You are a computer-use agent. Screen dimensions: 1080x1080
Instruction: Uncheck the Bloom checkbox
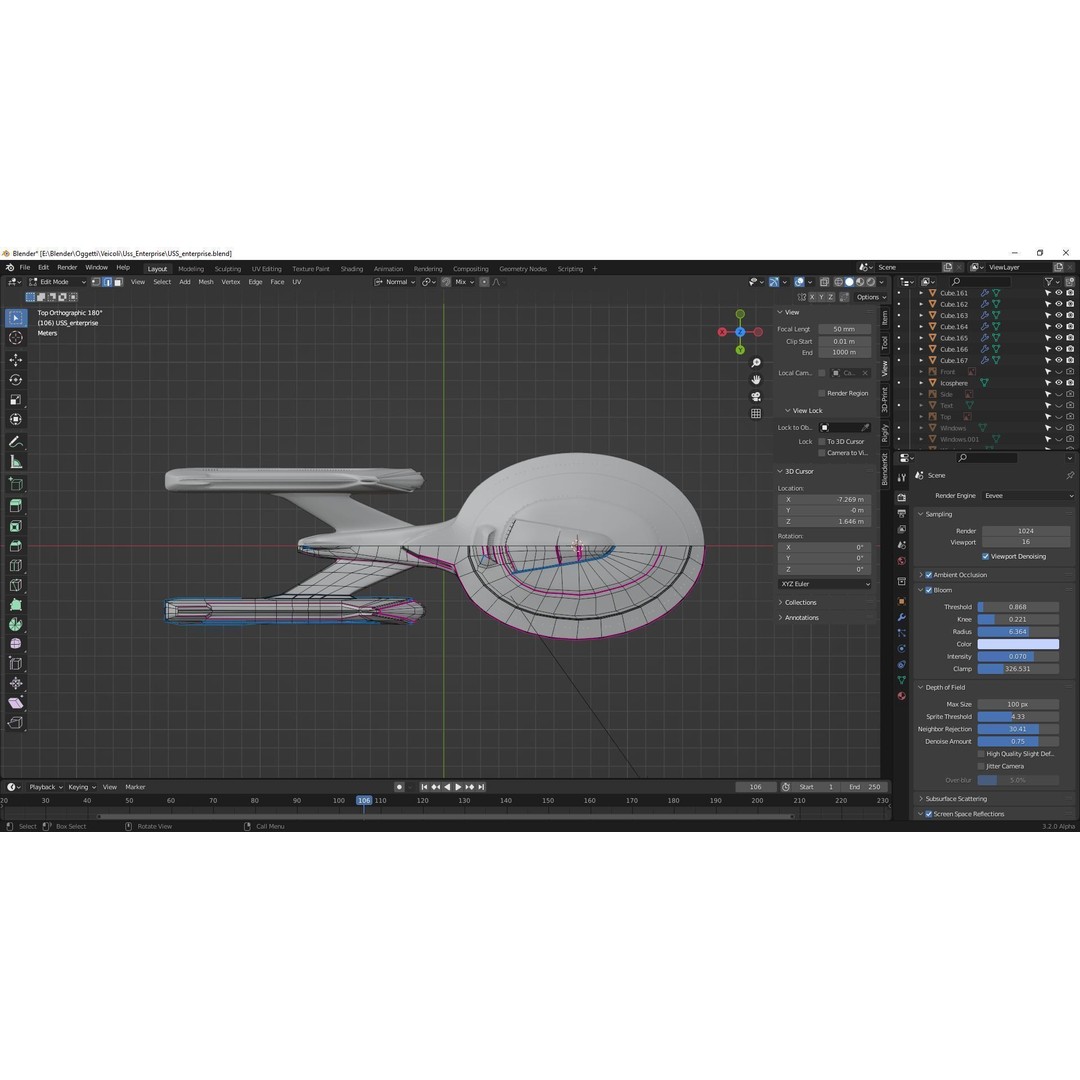[928, 590]
